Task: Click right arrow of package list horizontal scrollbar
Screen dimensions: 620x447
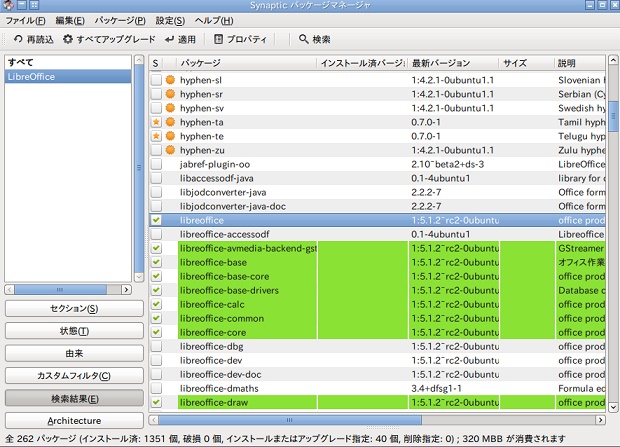Action: [x=600, y=420]
